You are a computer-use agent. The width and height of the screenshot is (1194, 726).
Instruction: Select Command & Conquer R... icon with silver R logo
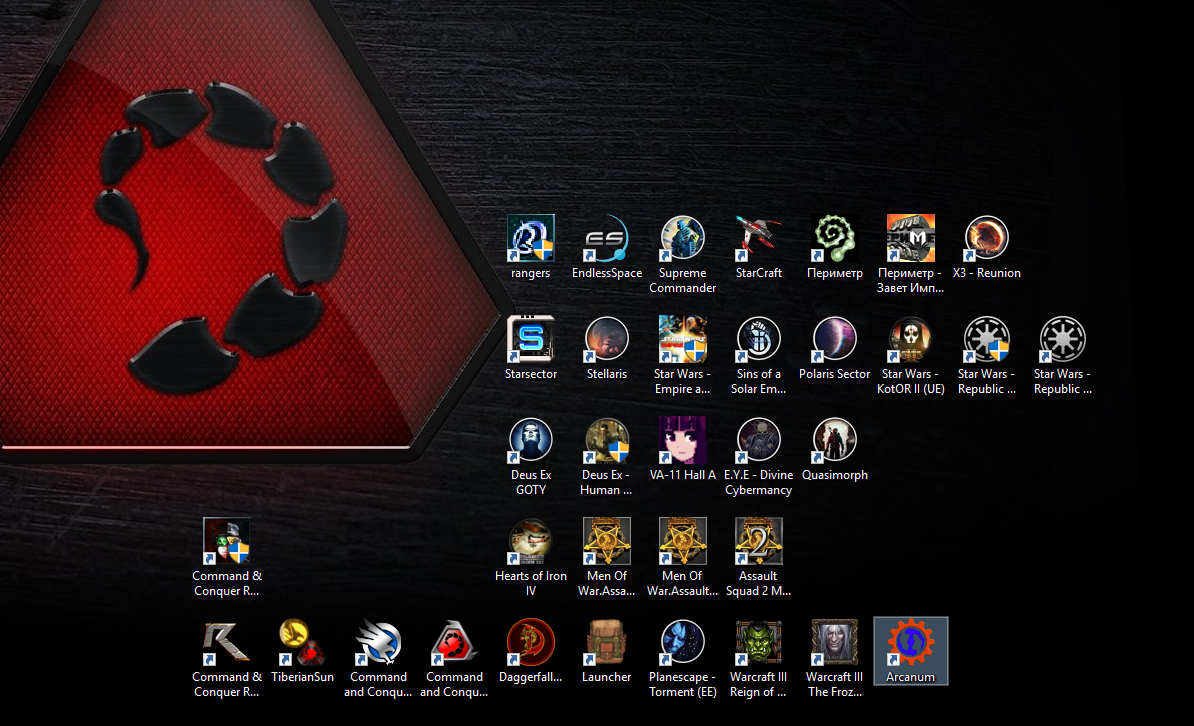[x=227, y=641]
